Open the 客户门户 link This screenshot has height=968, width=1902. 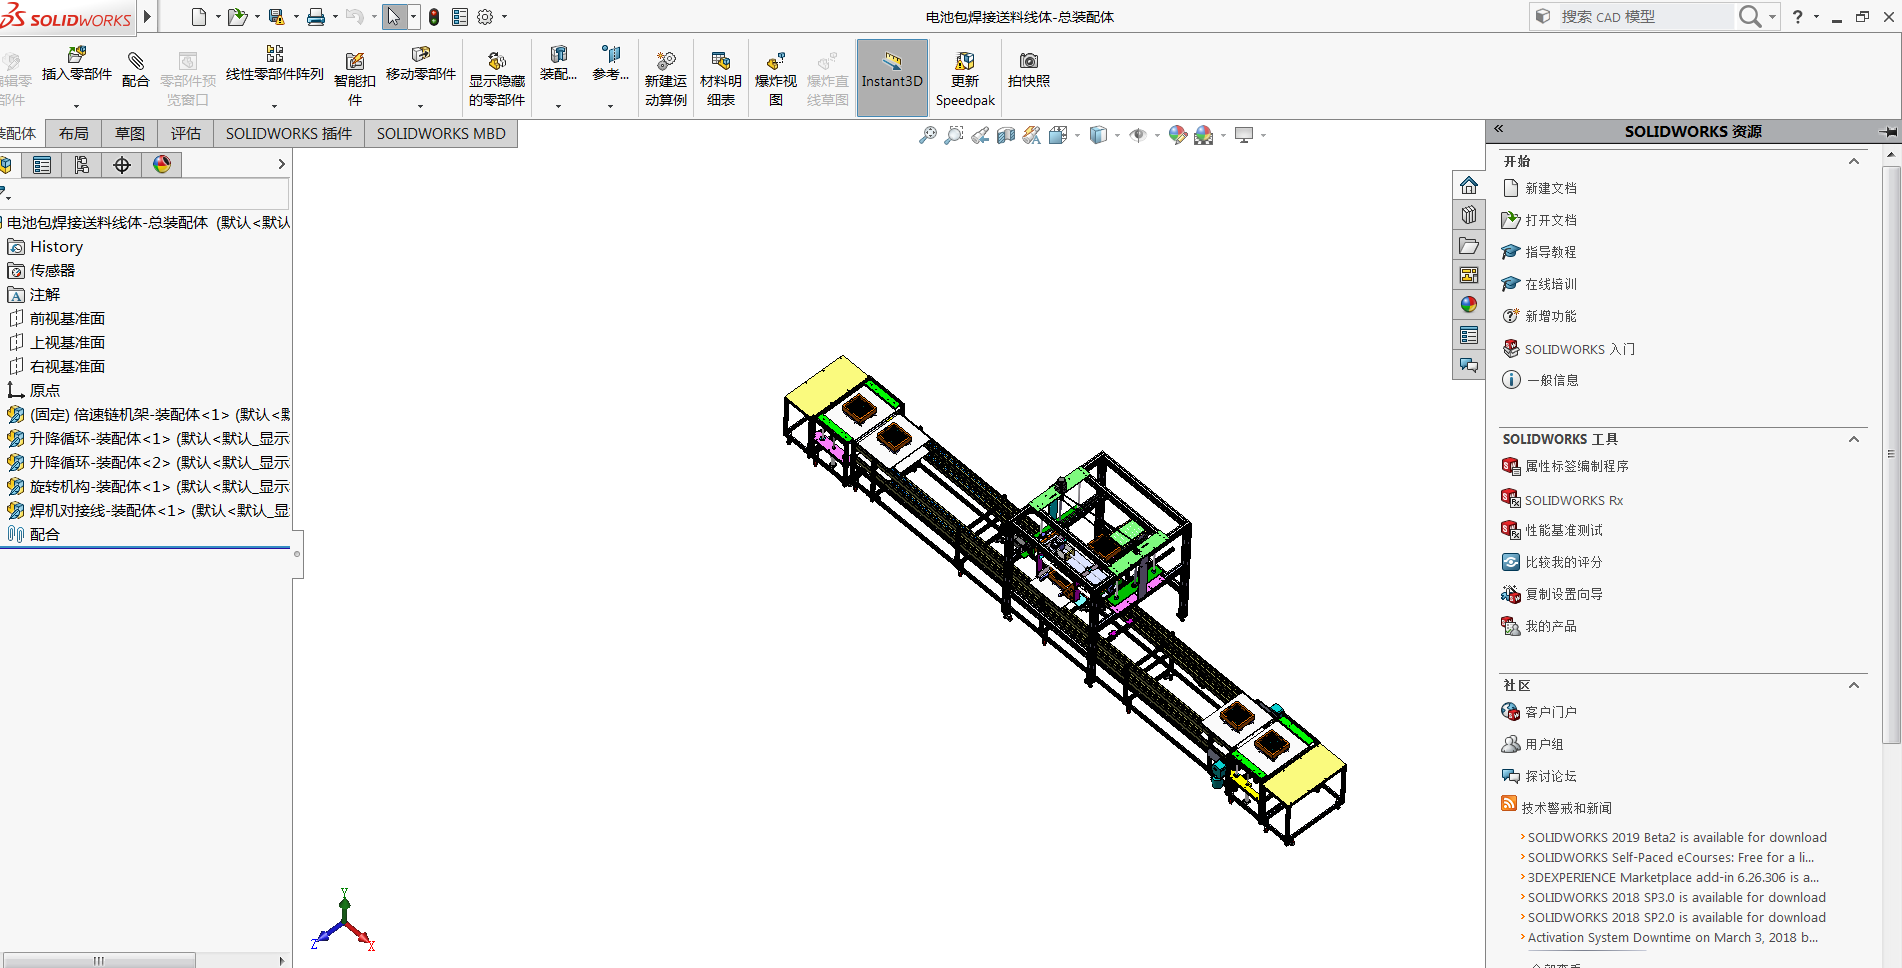pos(1551,712)
